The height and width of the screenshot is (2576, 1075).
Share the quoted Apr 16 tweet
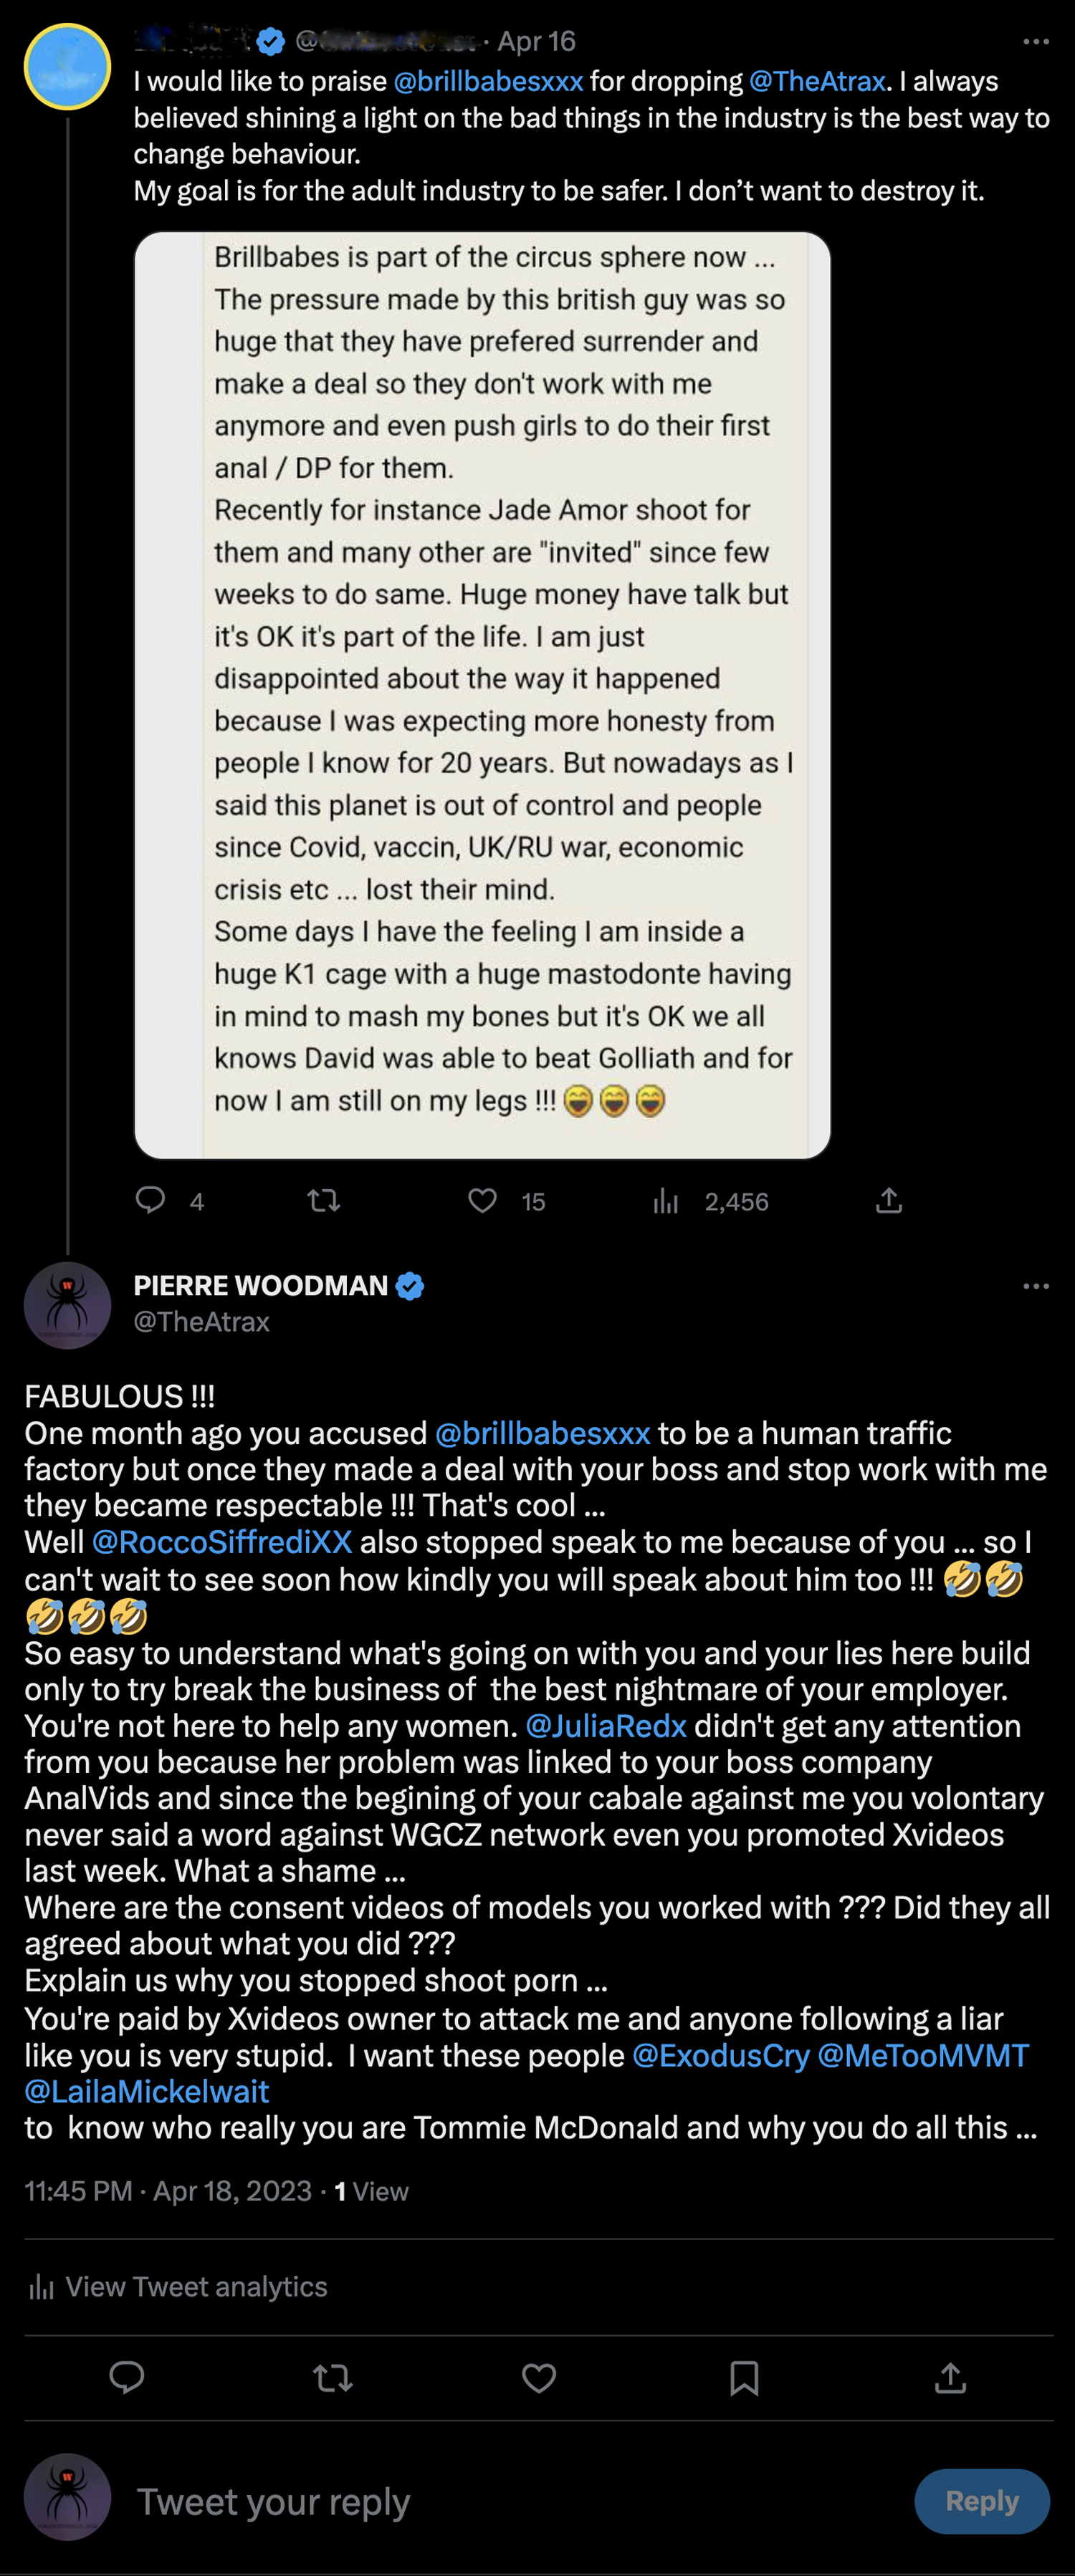point(888,1200)
